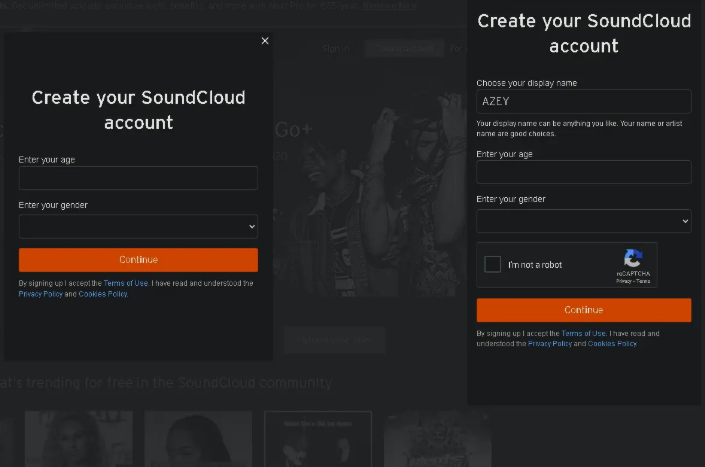Focus the age field in right panel
705x467 pixels.
[x=584, y=172]
